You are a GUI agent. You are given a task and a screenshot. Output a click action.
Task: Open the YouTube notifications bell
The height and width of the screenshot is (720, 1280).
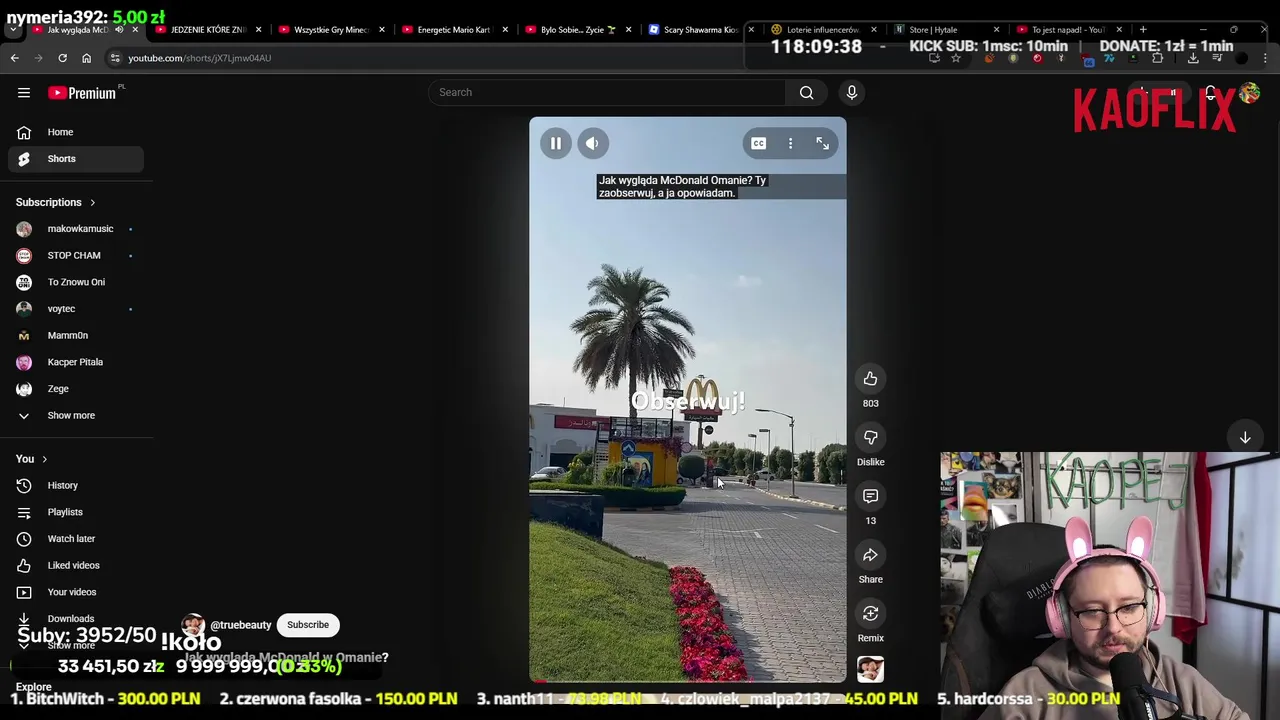point(1210,93)
